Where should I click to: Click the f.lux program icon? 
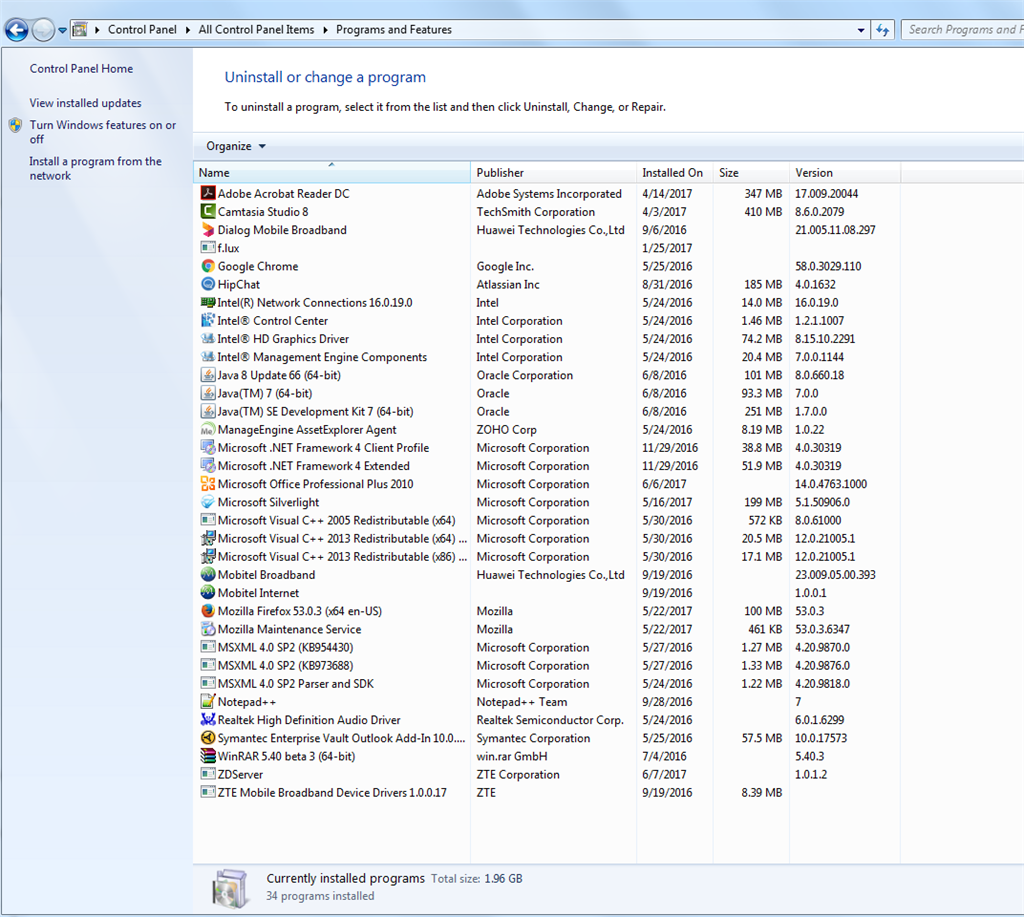coord(208,248)
